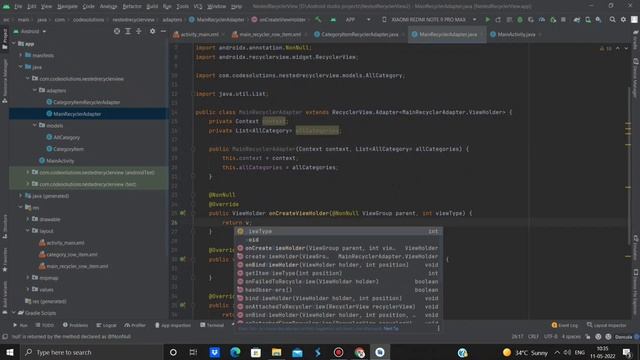Expand the manifests folder
Image resolution: width=640 pixels, height=360 pixels.
click(21, 55)
